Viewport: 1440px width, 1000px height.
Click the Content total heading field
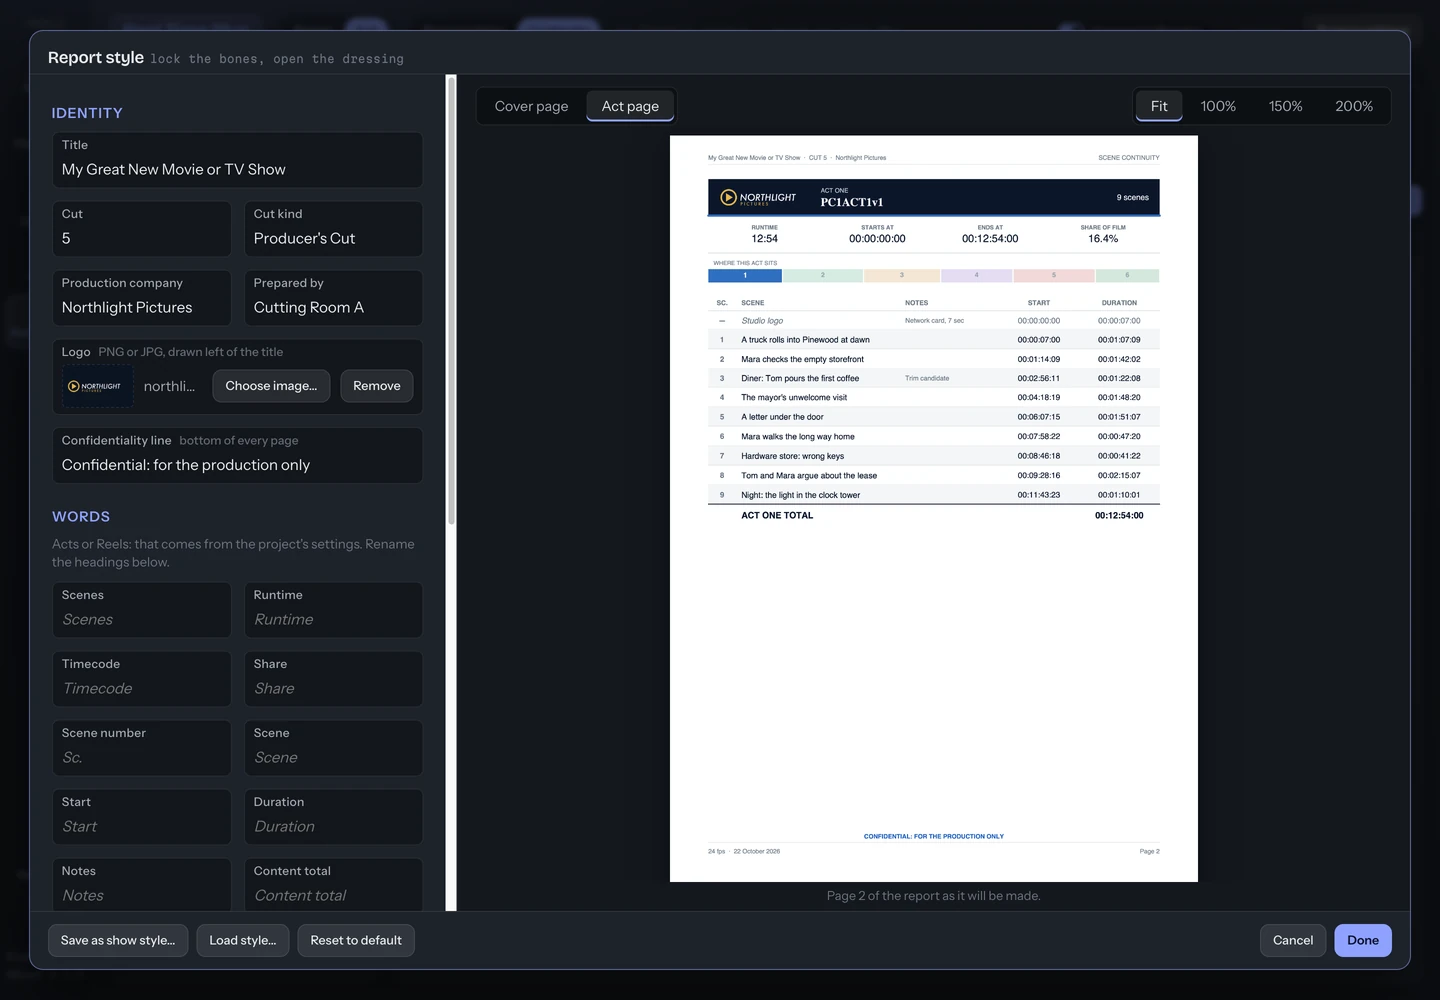334,885
